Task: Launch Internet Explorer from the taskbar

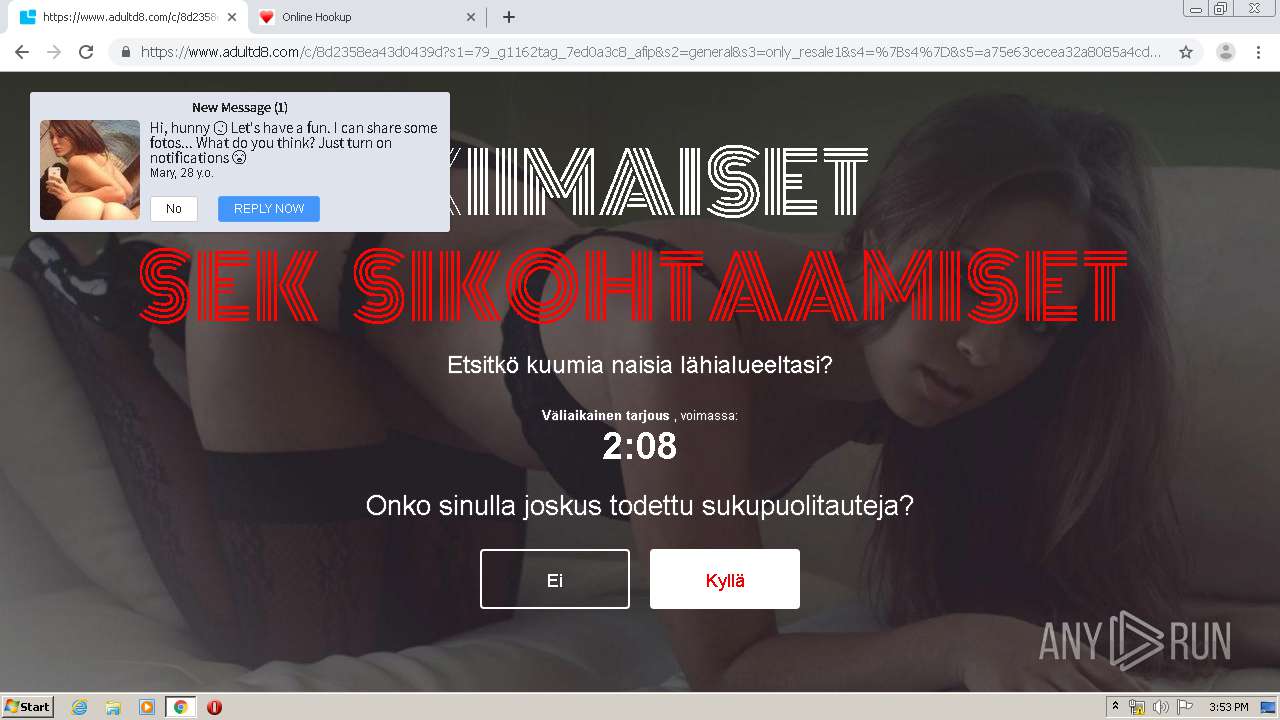Action: pyautogui.click(x=79, y=707)
